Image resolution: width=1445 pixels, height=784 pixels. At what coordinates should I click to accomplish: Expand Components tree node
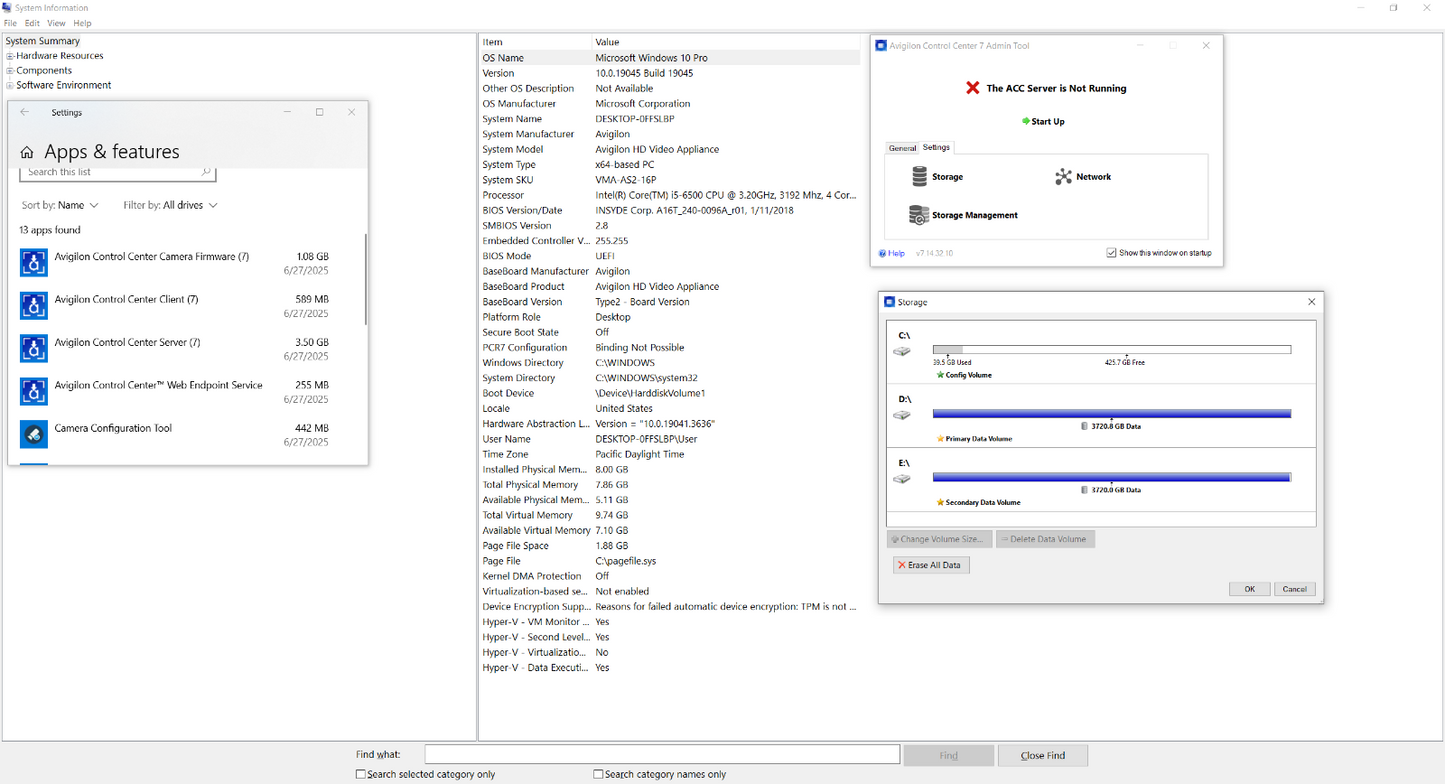point(10,71)
